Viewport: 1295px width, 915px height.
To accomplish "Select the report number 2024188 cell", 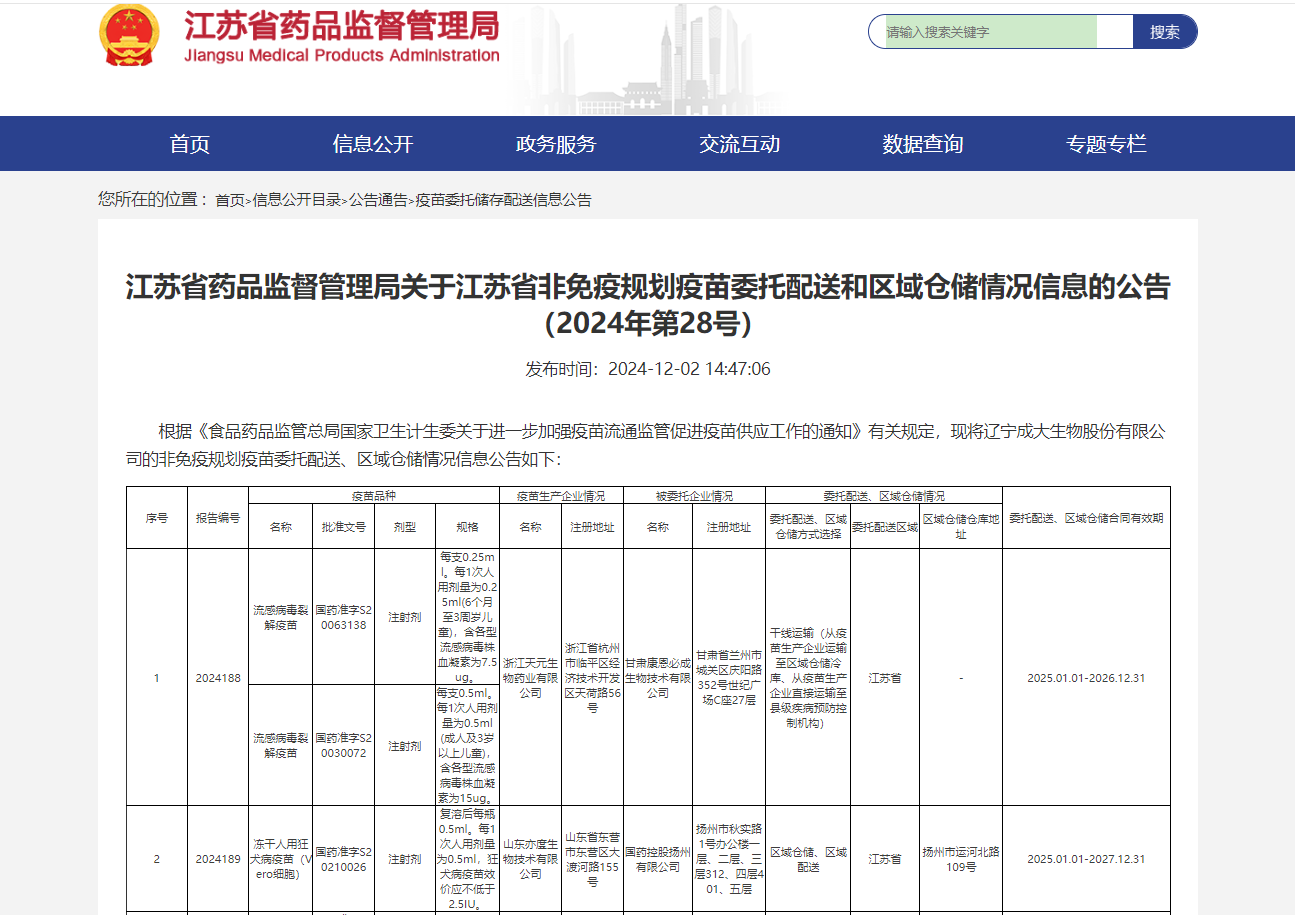I will pyautogui.click(x=218, y=678).
